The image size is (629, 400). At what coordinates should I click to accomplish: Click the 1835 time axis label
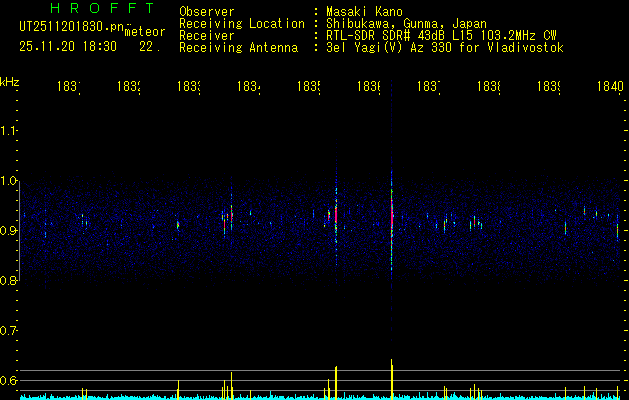(309, 86)
